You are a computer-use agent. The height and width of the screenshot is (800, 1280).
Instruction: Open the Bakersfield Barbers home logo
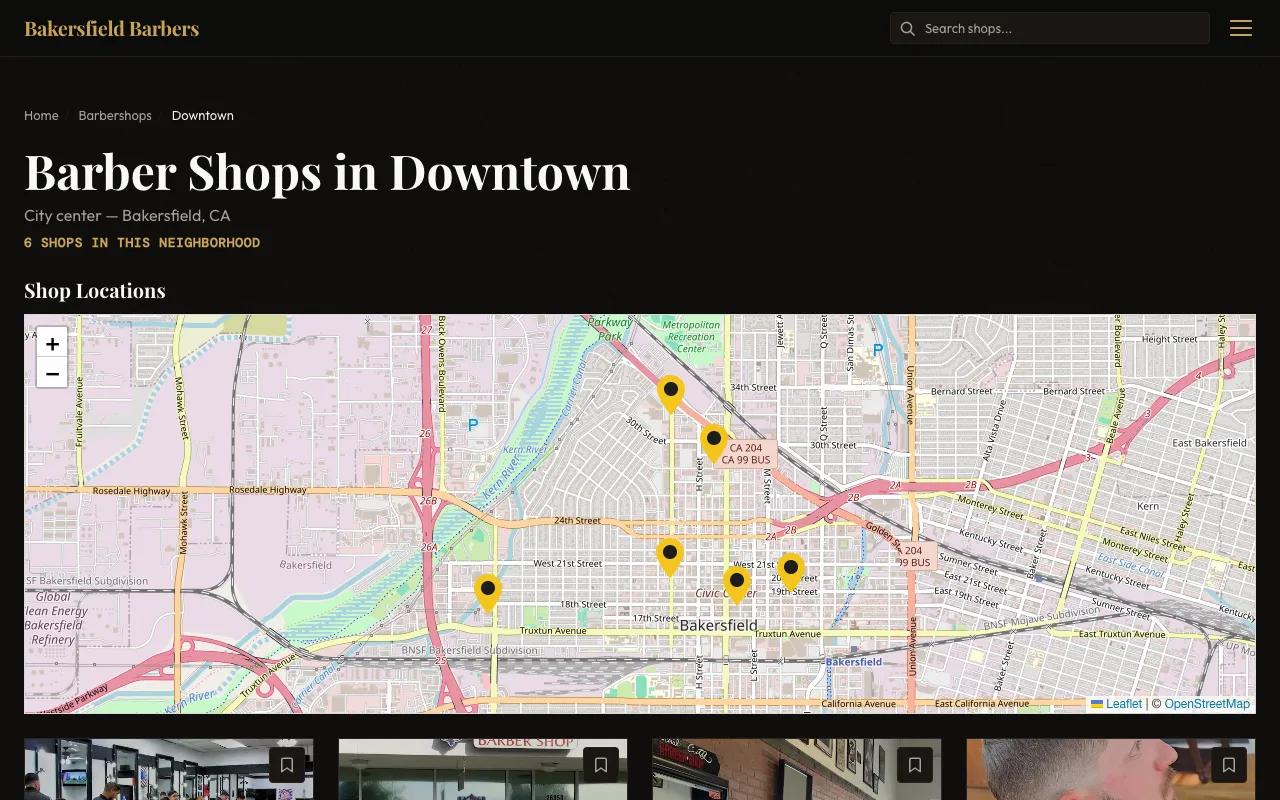[111, 28]
